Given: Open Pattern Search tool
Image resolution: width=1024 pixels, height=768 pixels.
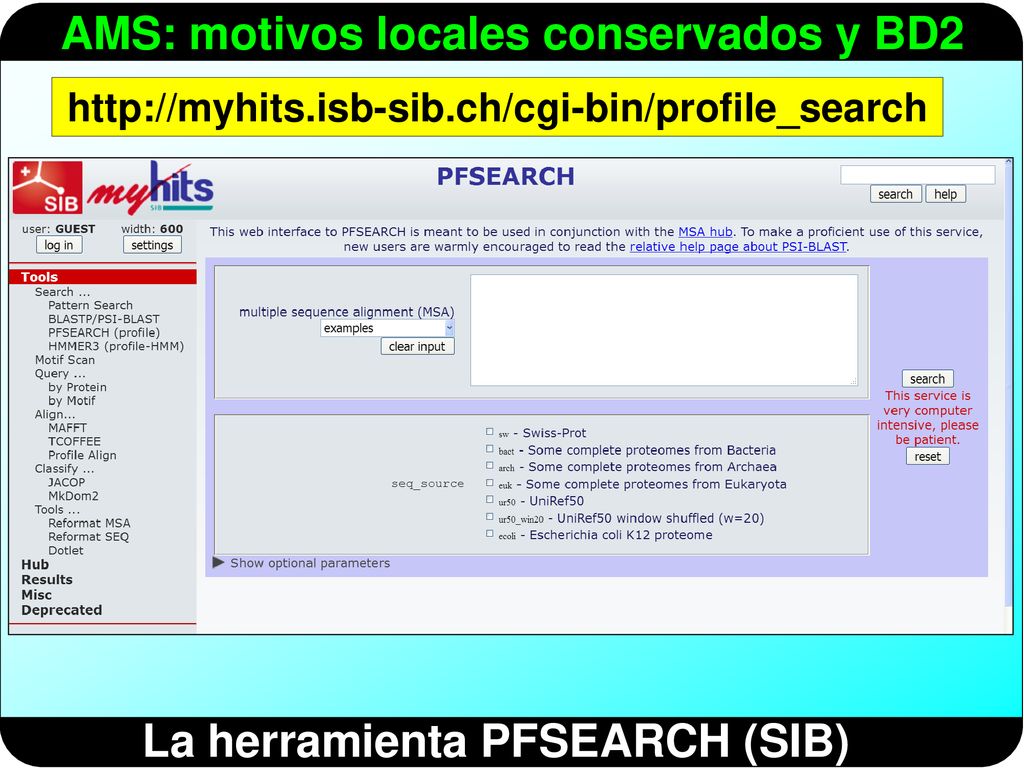Looking at the screenshot, I should coord(90,305).
